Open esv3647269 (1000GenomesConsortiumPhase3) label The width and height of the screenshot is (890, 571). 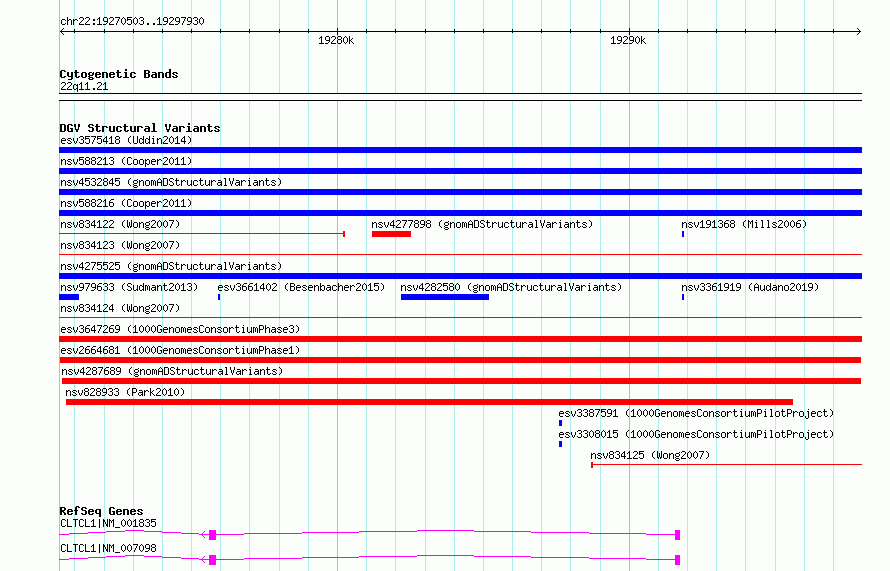pos(180,329)
